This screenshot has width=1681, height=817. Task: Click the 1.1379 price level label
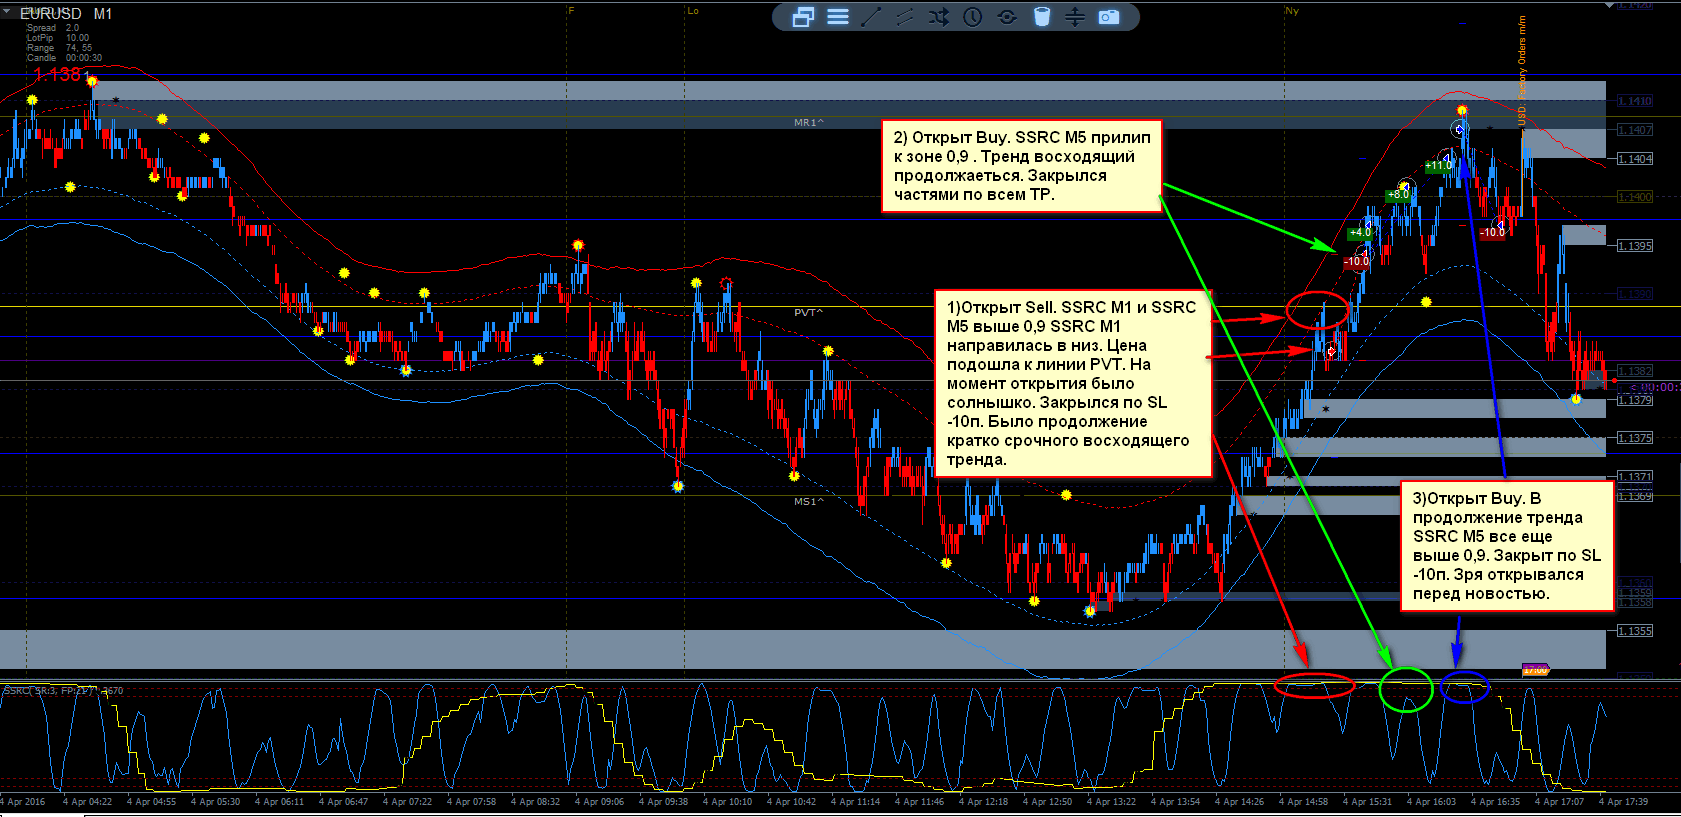1635,400
